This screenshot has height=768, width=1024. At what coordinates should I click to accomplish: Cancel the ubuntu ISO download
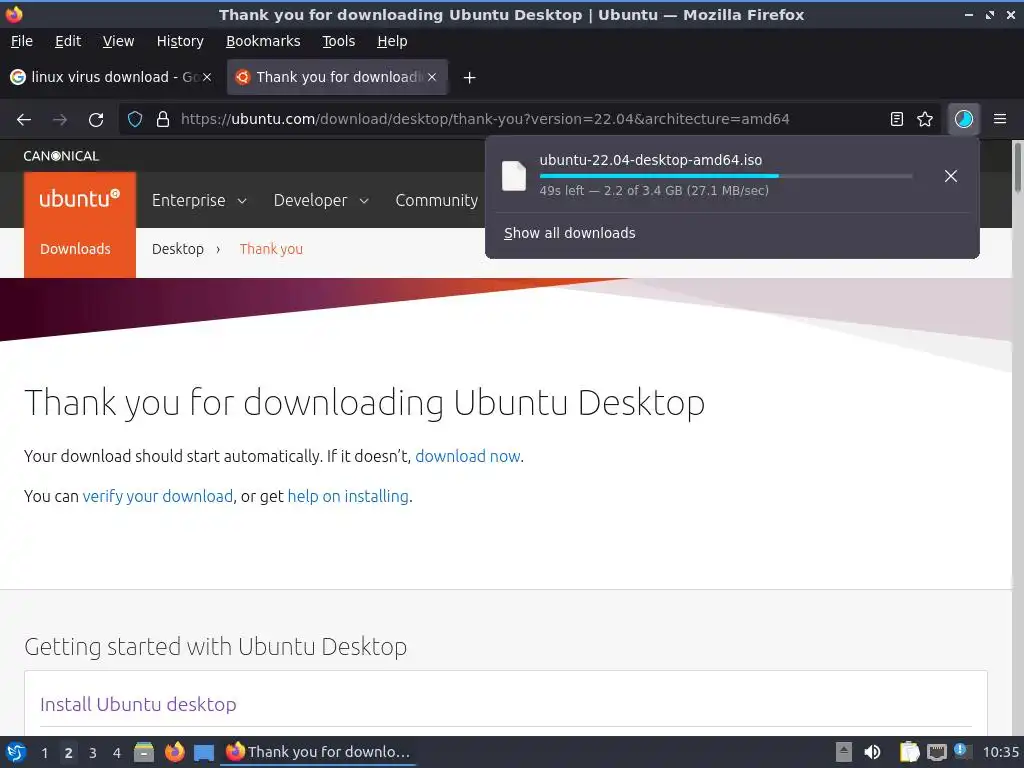[951, 176]
